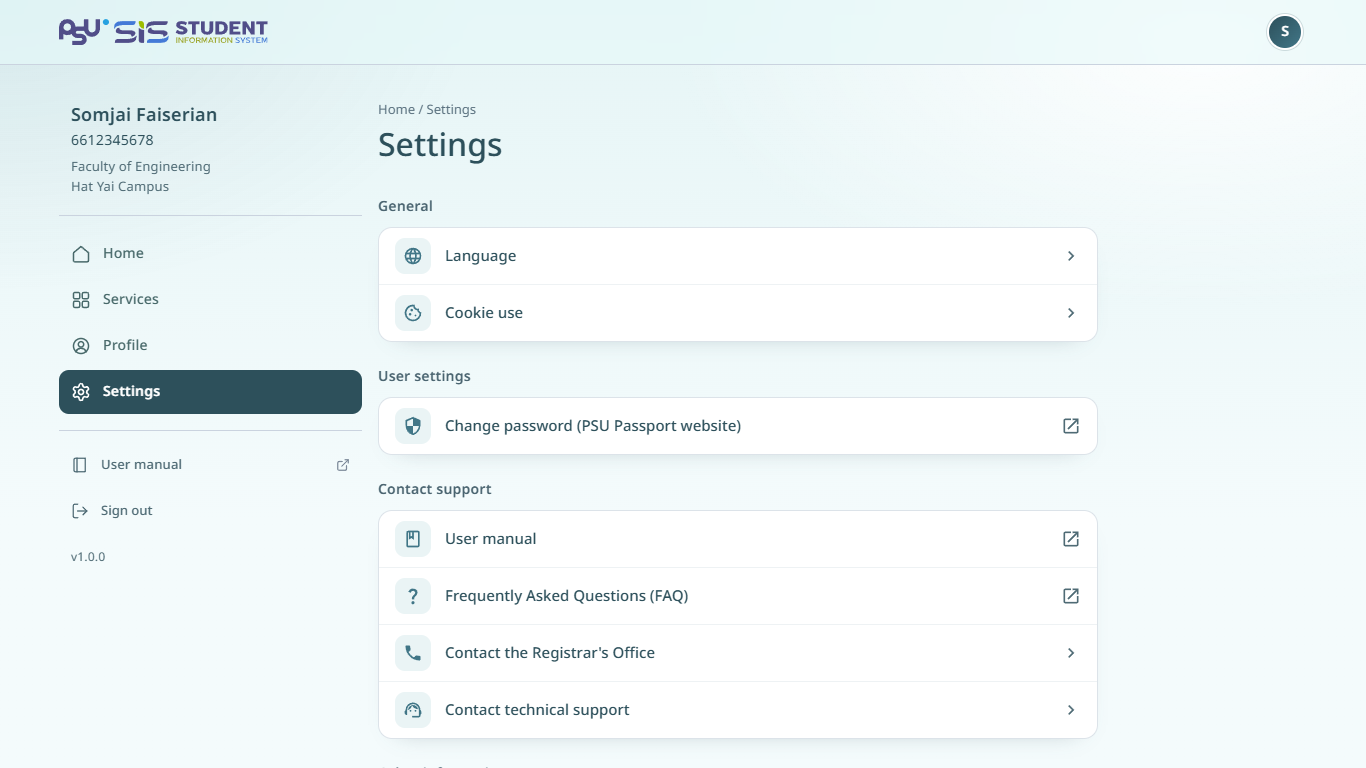Click the Faculty of Engineering text
1366x768 pixels.
(x=141, y=167)
